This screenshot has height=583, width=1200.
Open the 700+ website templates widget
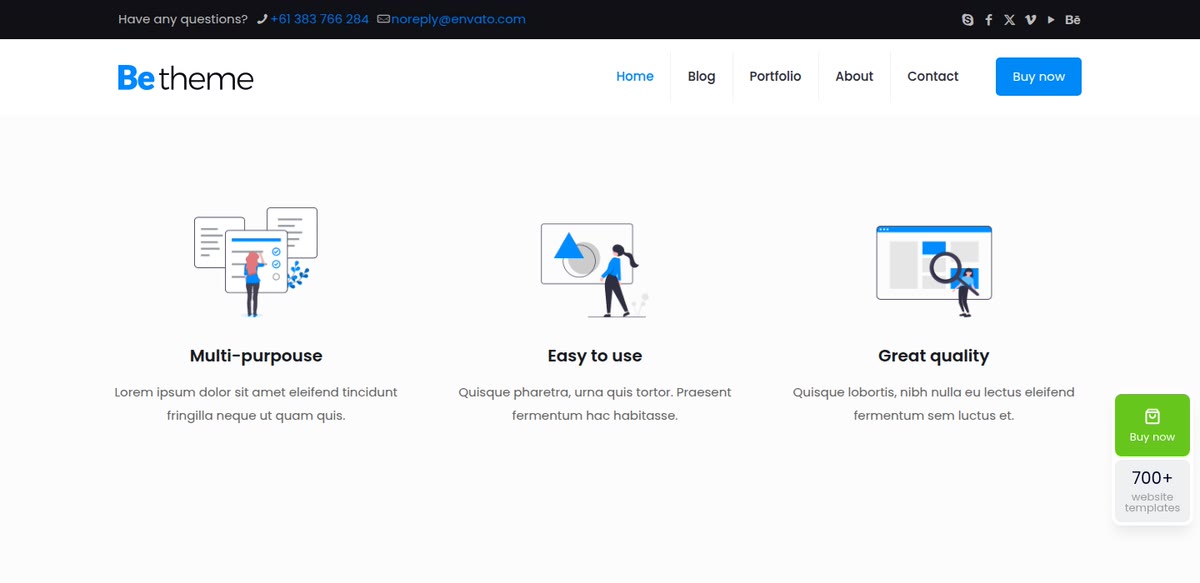pyautogui.click(x=1152, y=491)
